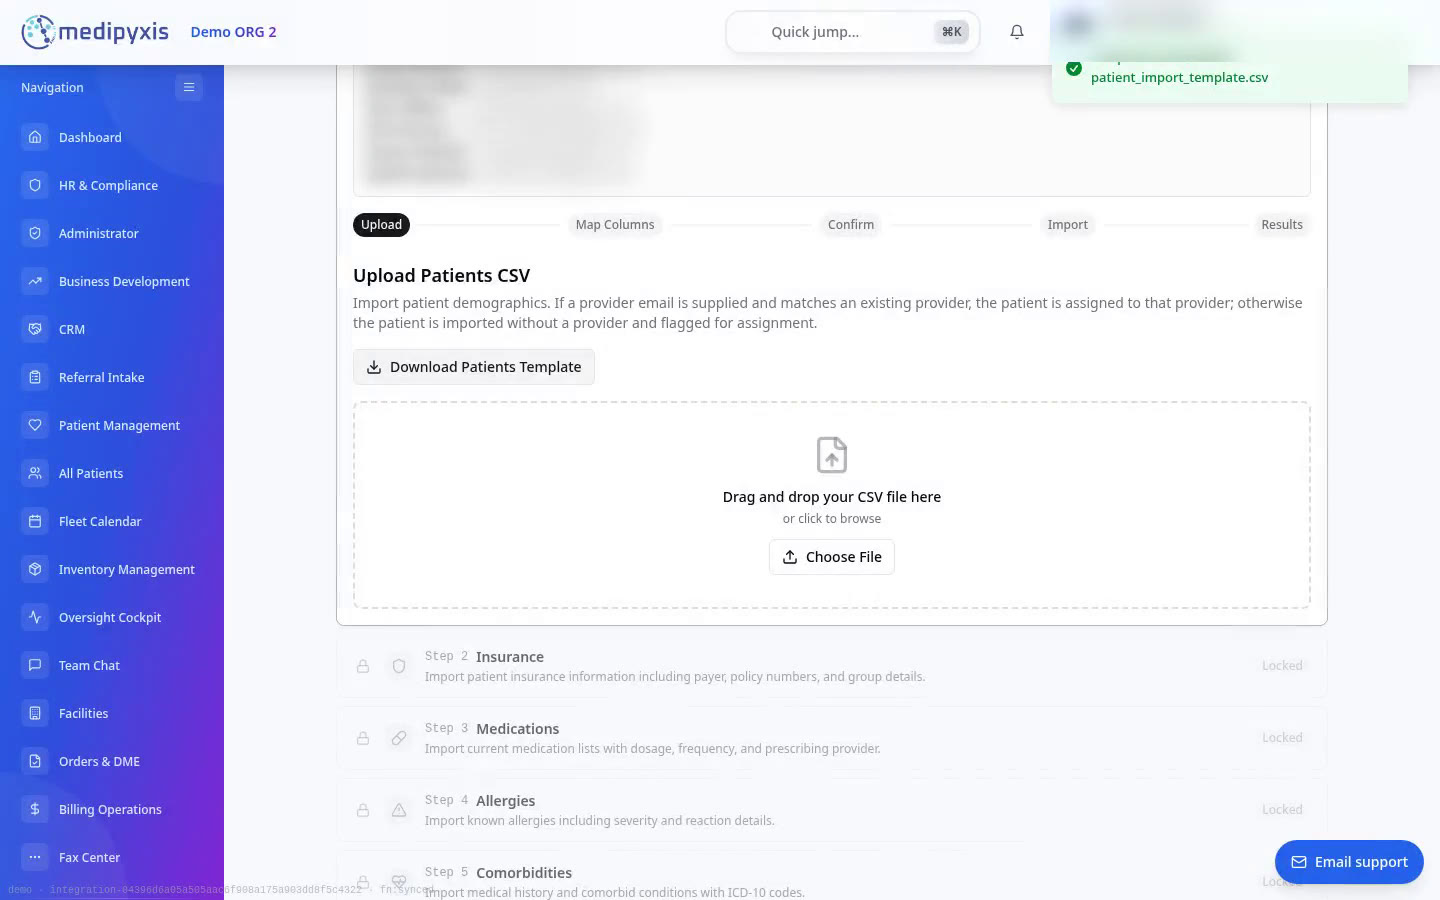Click the pill icon on Medications step
1440x900 pixels.
coord(399,738)
